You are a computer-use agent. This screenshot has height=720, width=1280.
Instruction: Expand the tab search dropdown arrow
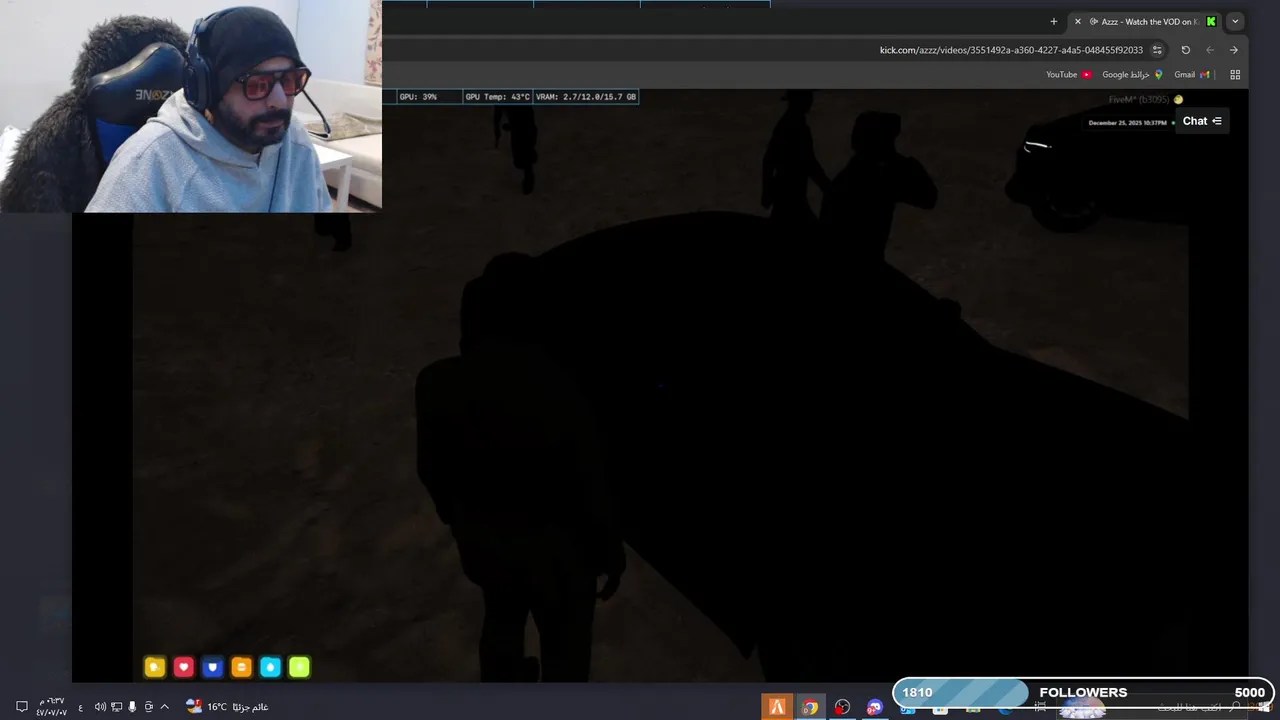[1235, 21]
